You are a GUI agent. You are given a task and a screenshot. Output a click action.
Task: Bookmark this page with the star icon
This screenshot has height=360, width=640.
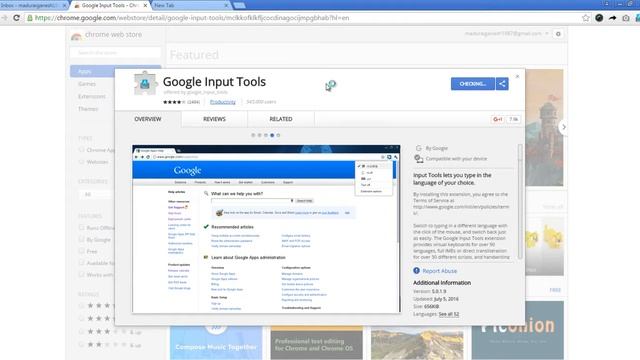(586, 18)
